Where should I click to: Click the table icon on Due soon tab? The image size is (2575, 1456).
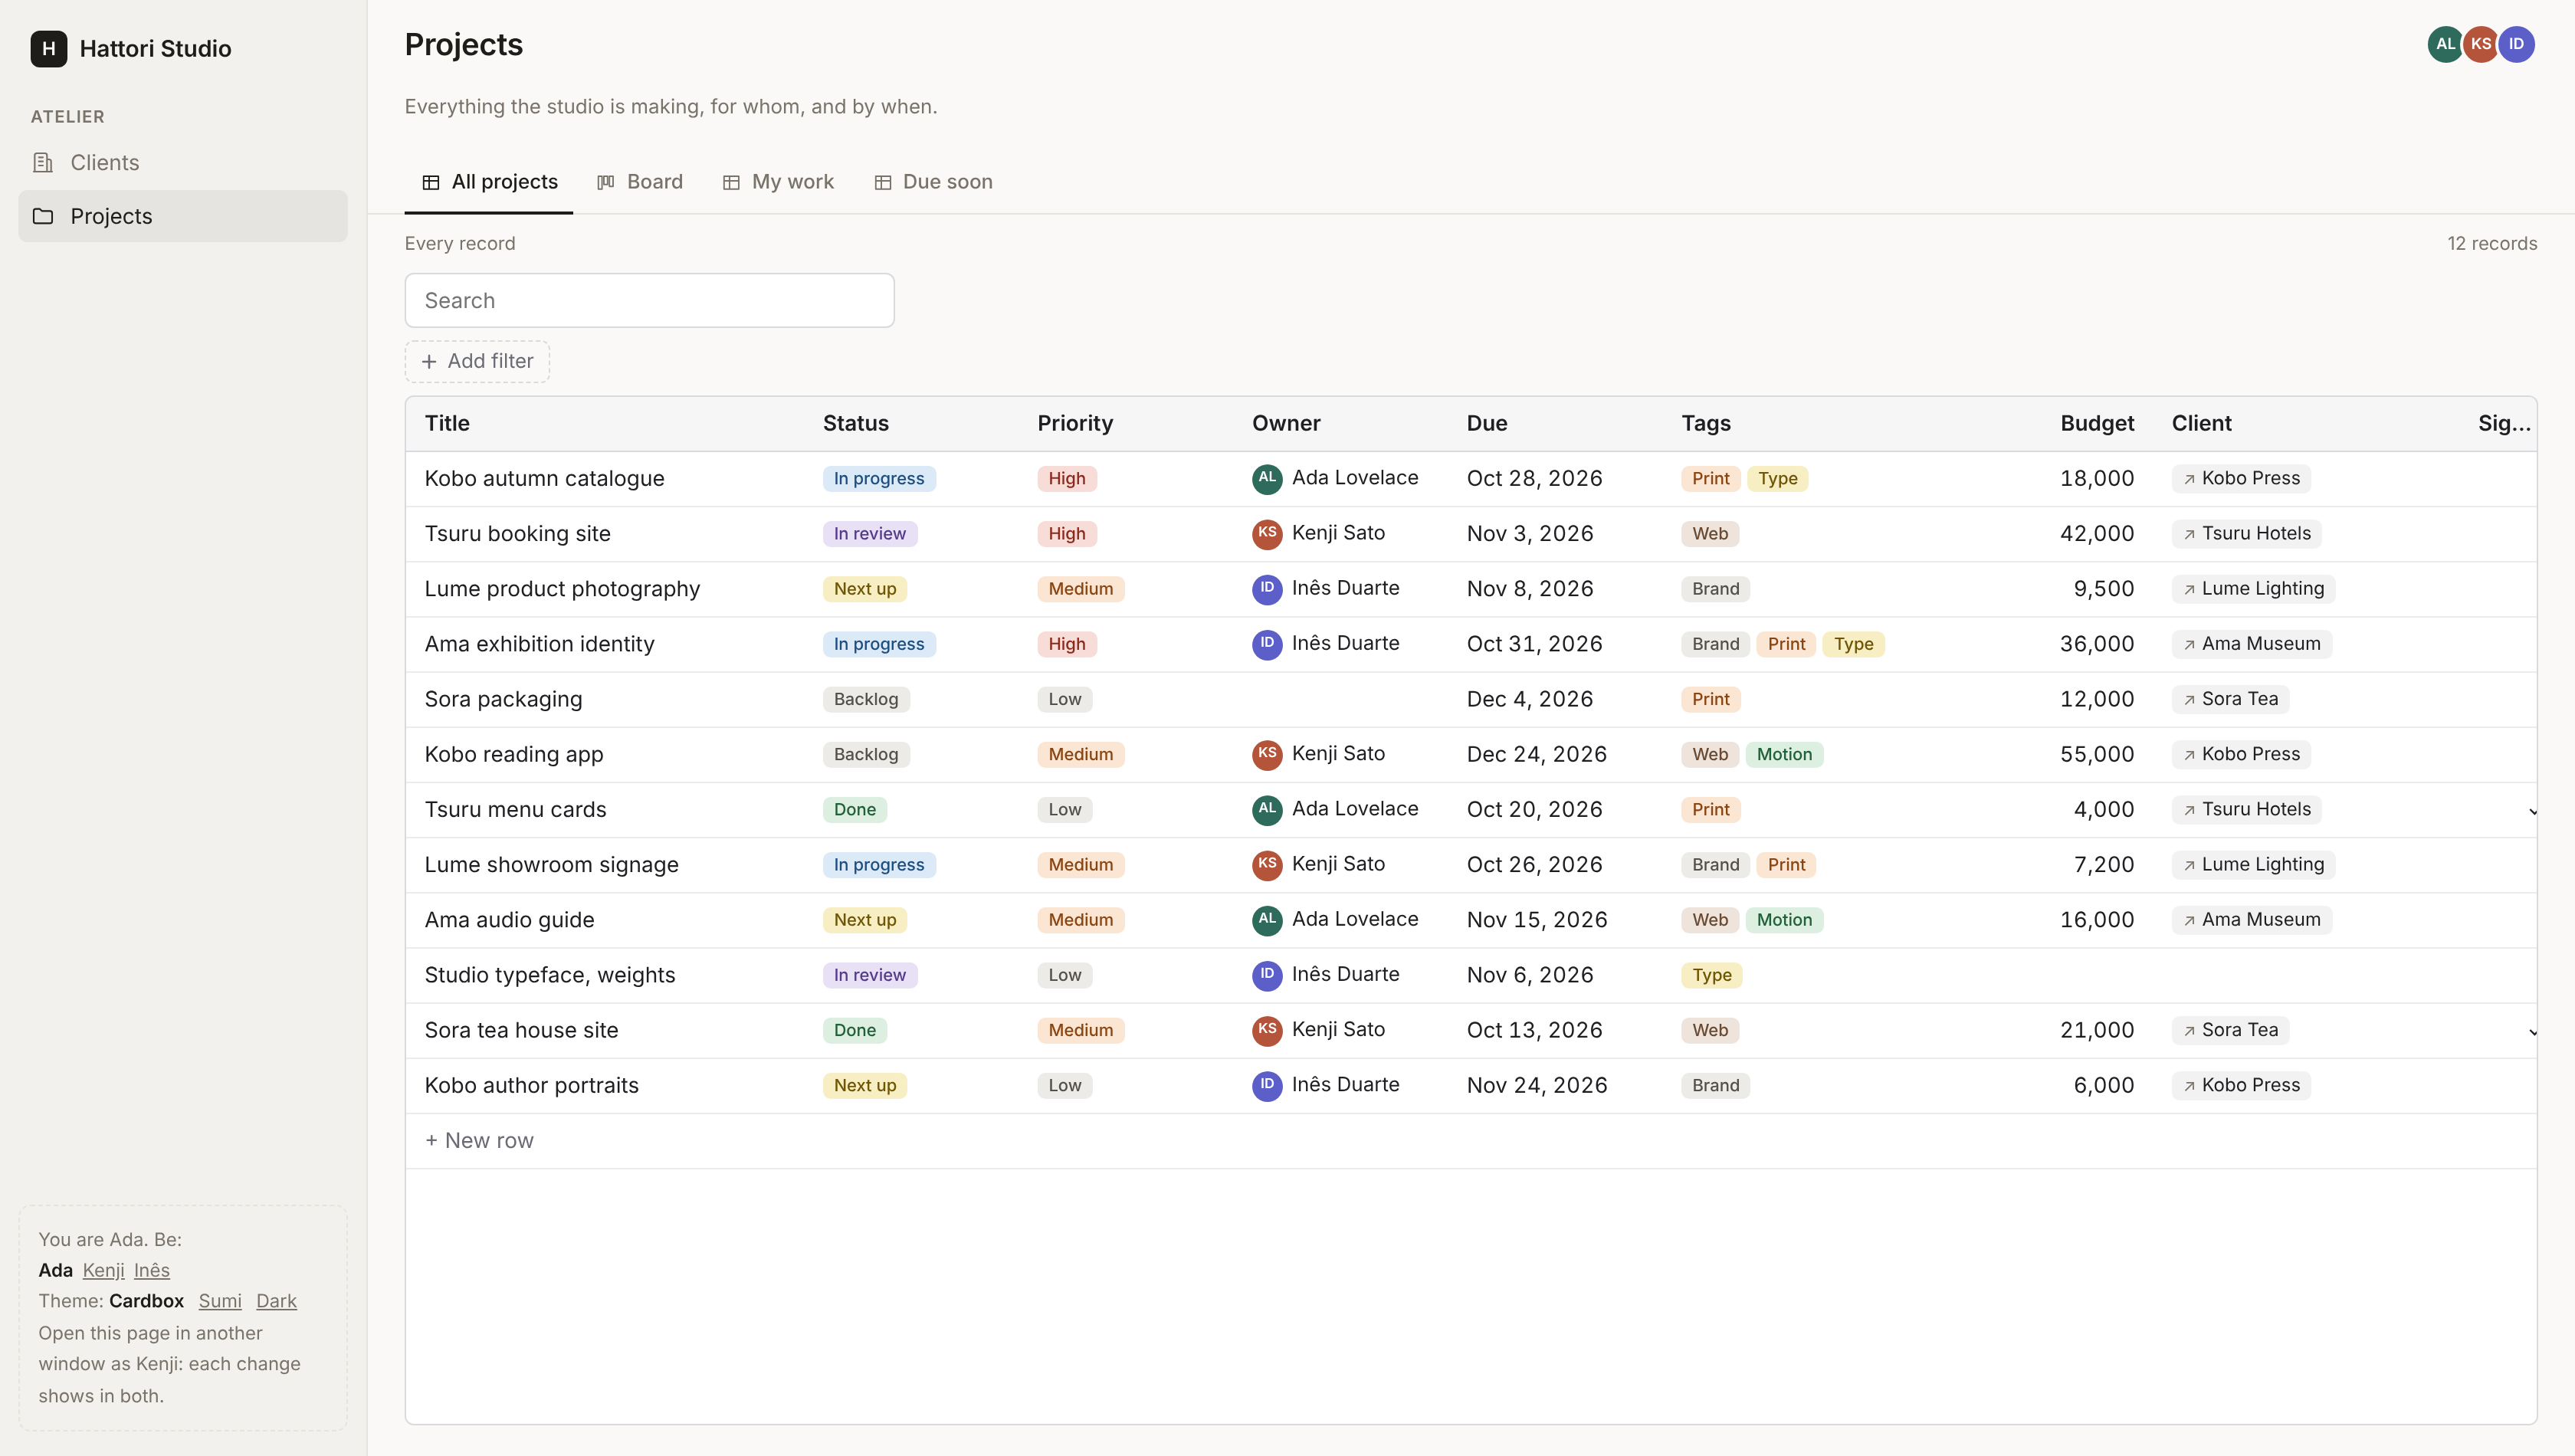point(882,182)
